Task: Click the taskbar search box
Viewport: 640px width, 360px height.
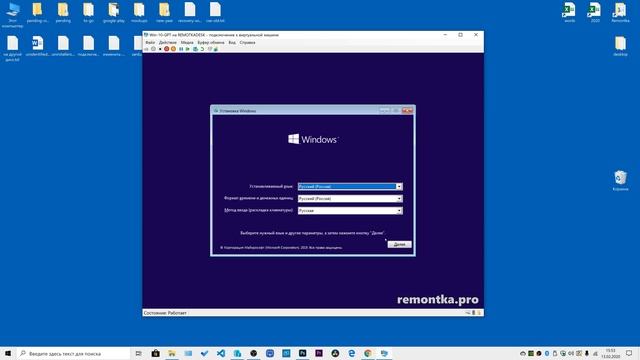Action: click(73, 353)
